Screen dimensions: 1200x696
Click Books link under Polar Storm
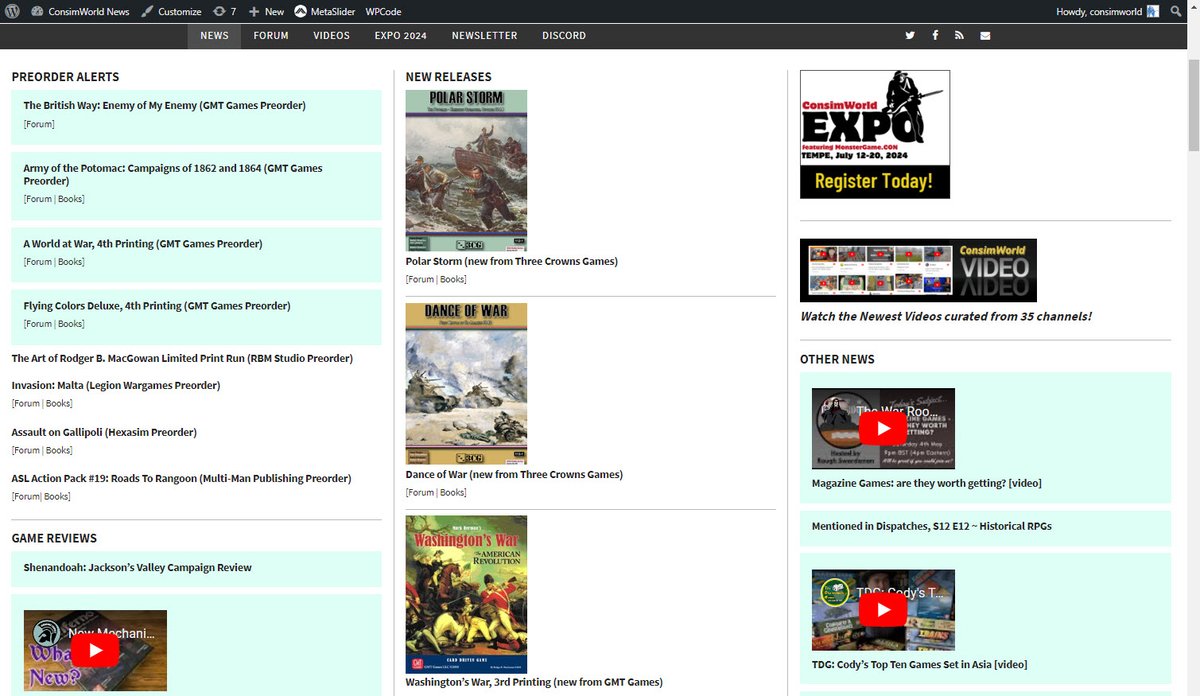[452, 280]
